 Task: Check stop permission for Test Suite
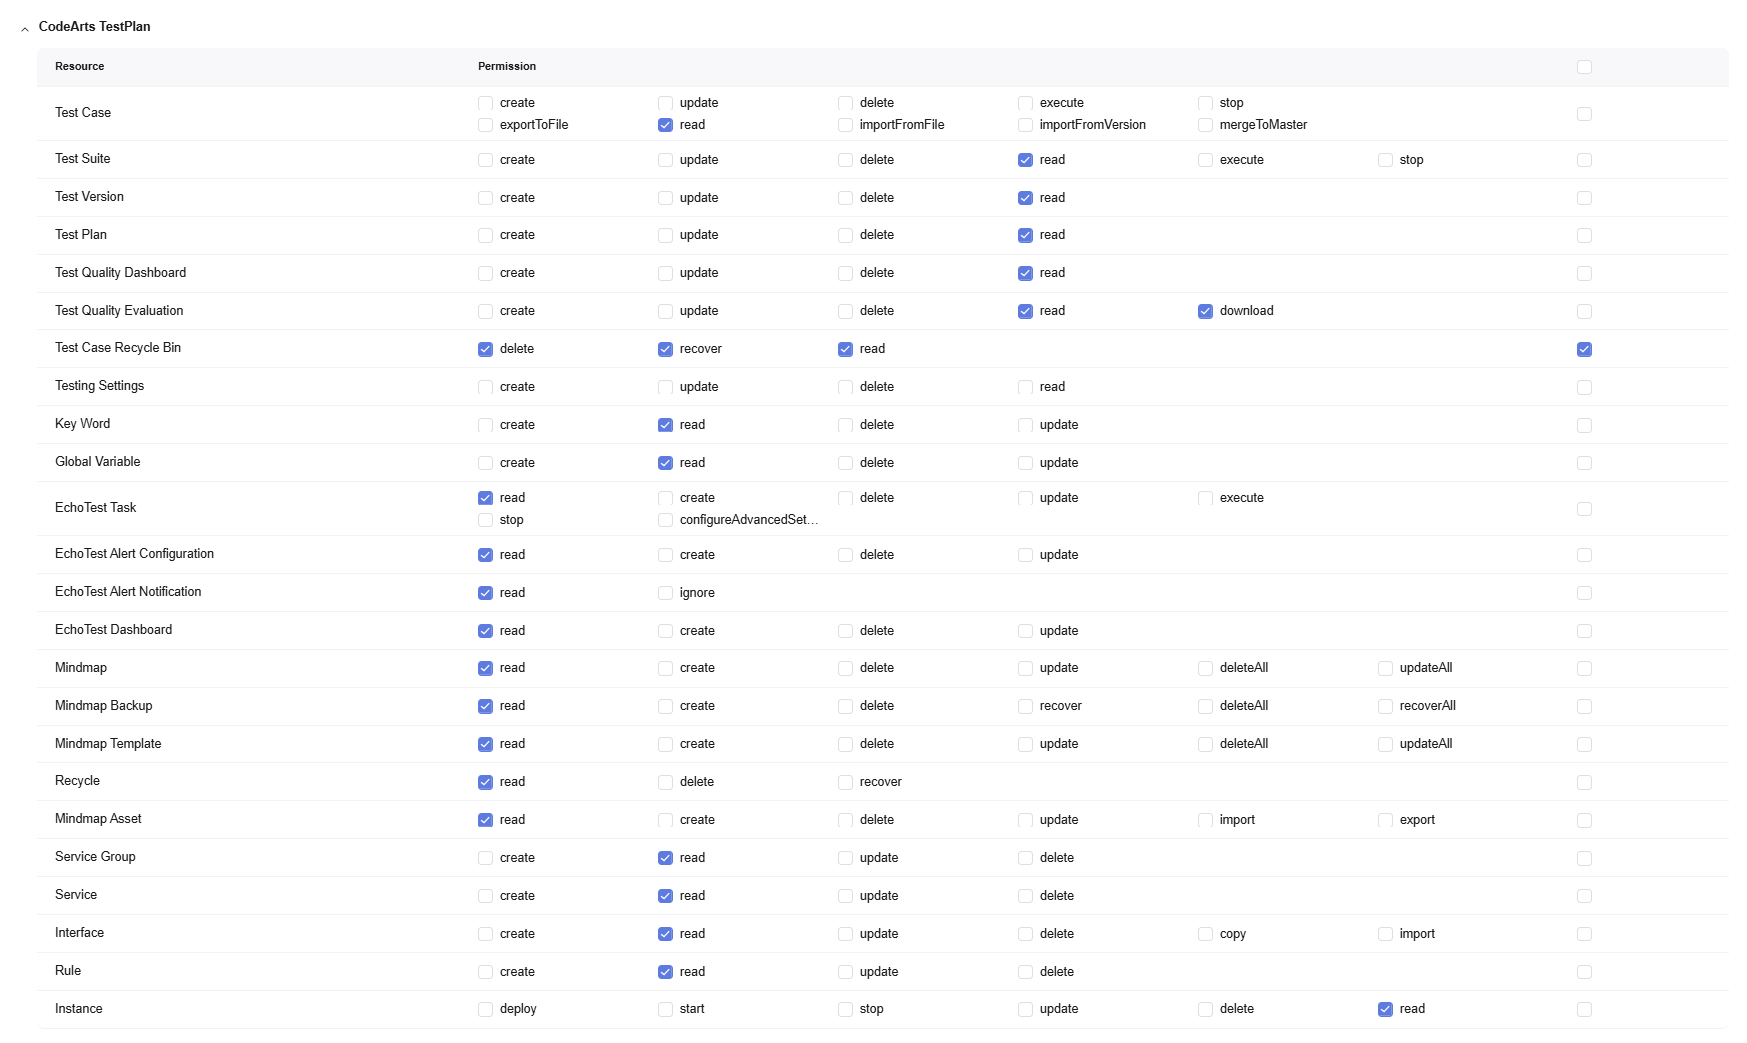(x=1385, y=160)
